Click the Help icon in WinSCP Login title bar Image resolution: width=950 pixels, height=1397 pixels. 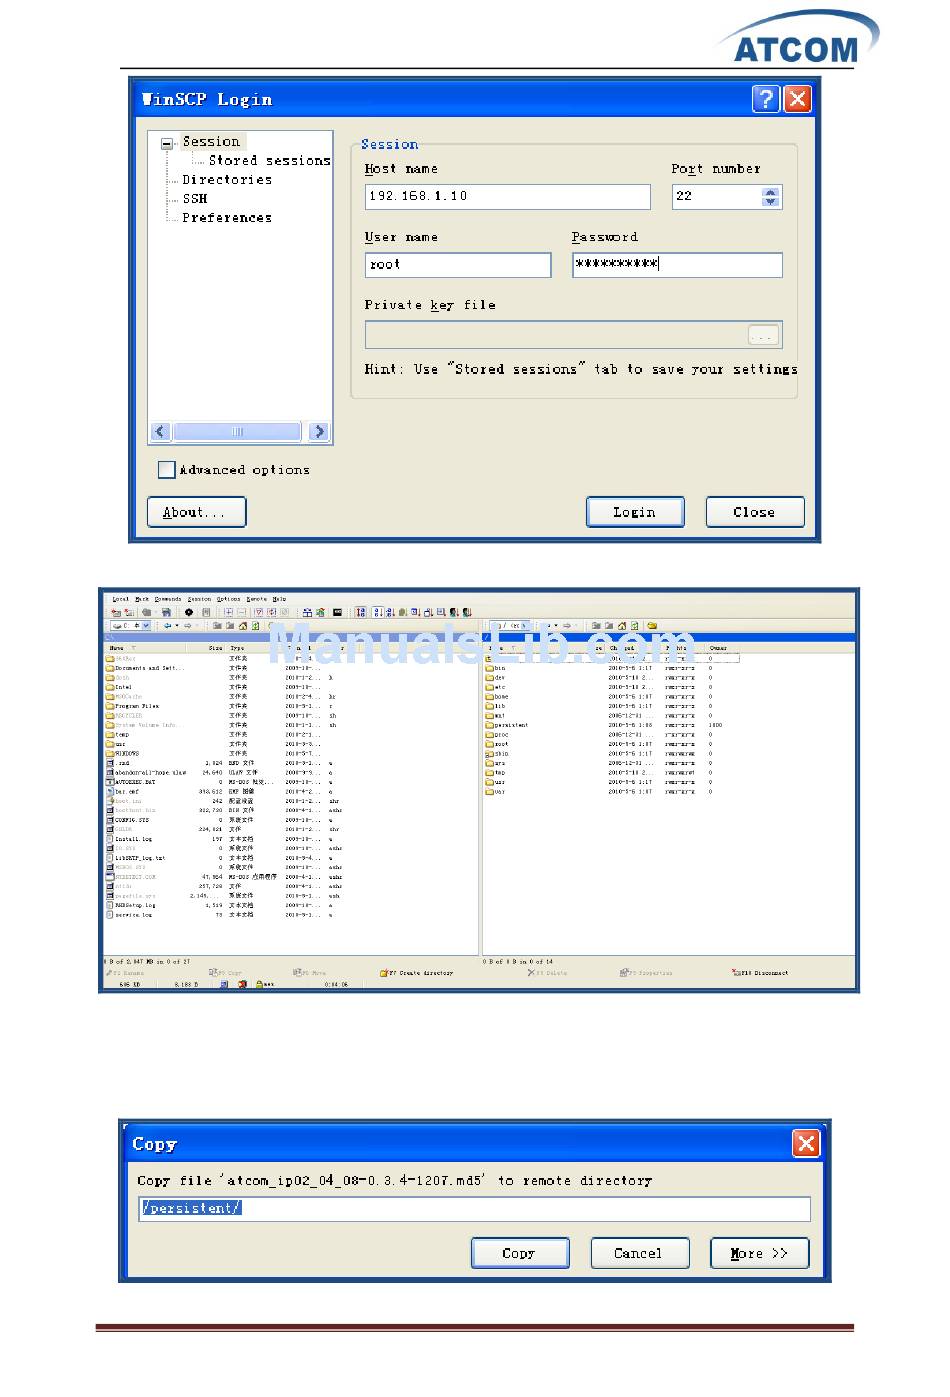click(x=765, y=98)
